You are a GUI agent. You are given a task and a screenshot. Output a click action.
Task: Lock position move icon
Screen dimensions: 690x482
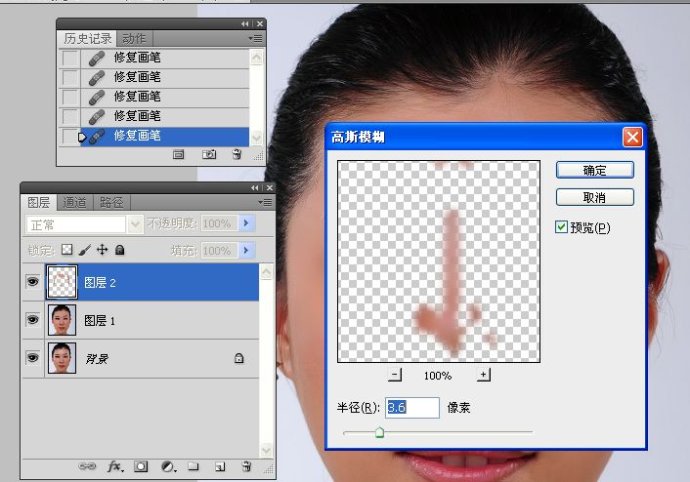[x=102, y=250]
